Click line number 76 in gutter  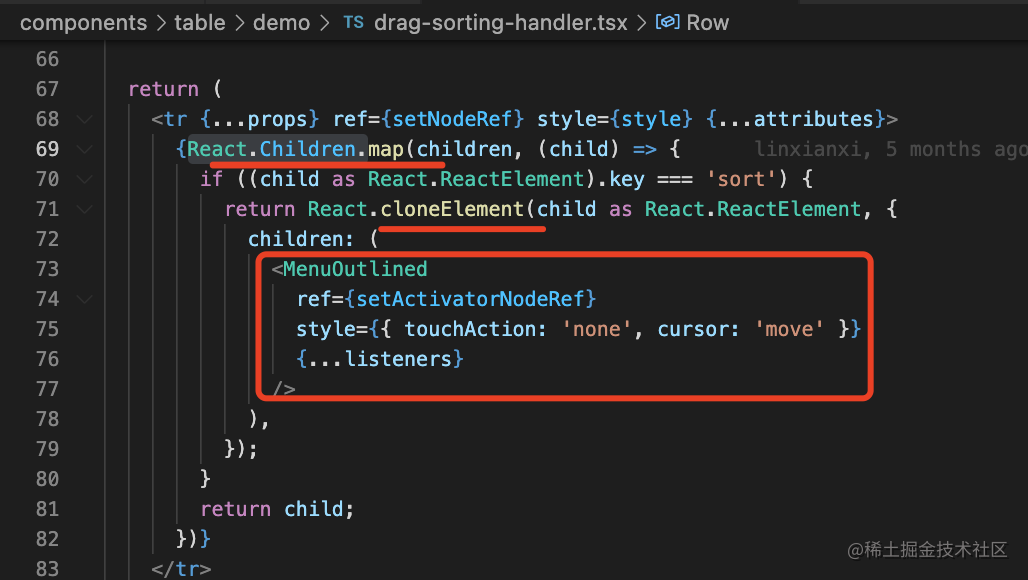47,359
